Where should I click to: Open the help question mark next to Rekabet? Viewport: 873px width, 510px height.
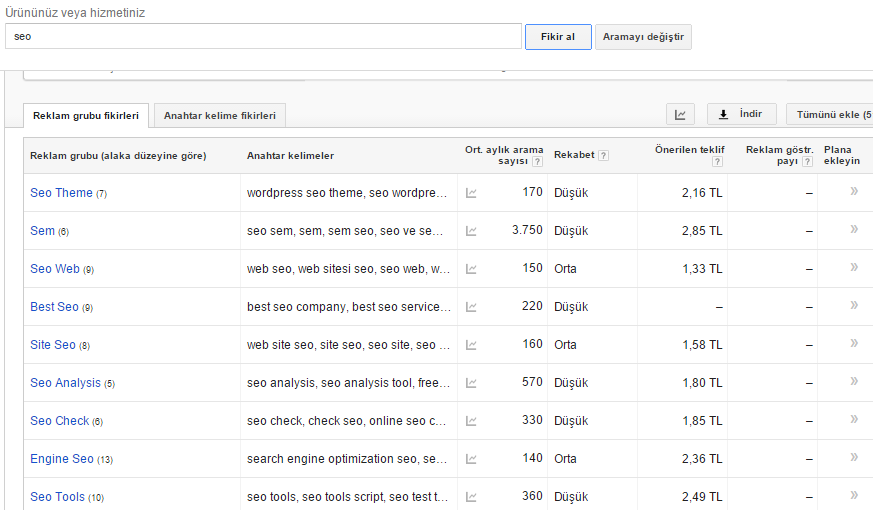603,155
